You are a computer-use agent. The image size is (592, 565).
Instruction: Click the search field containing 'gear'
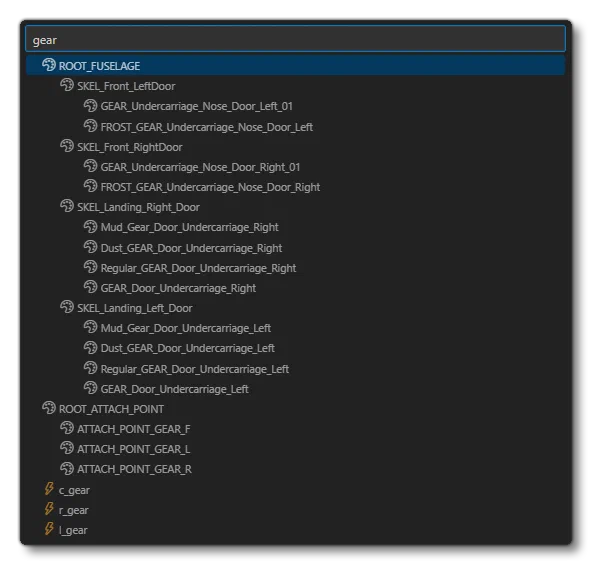coord(295,39)
